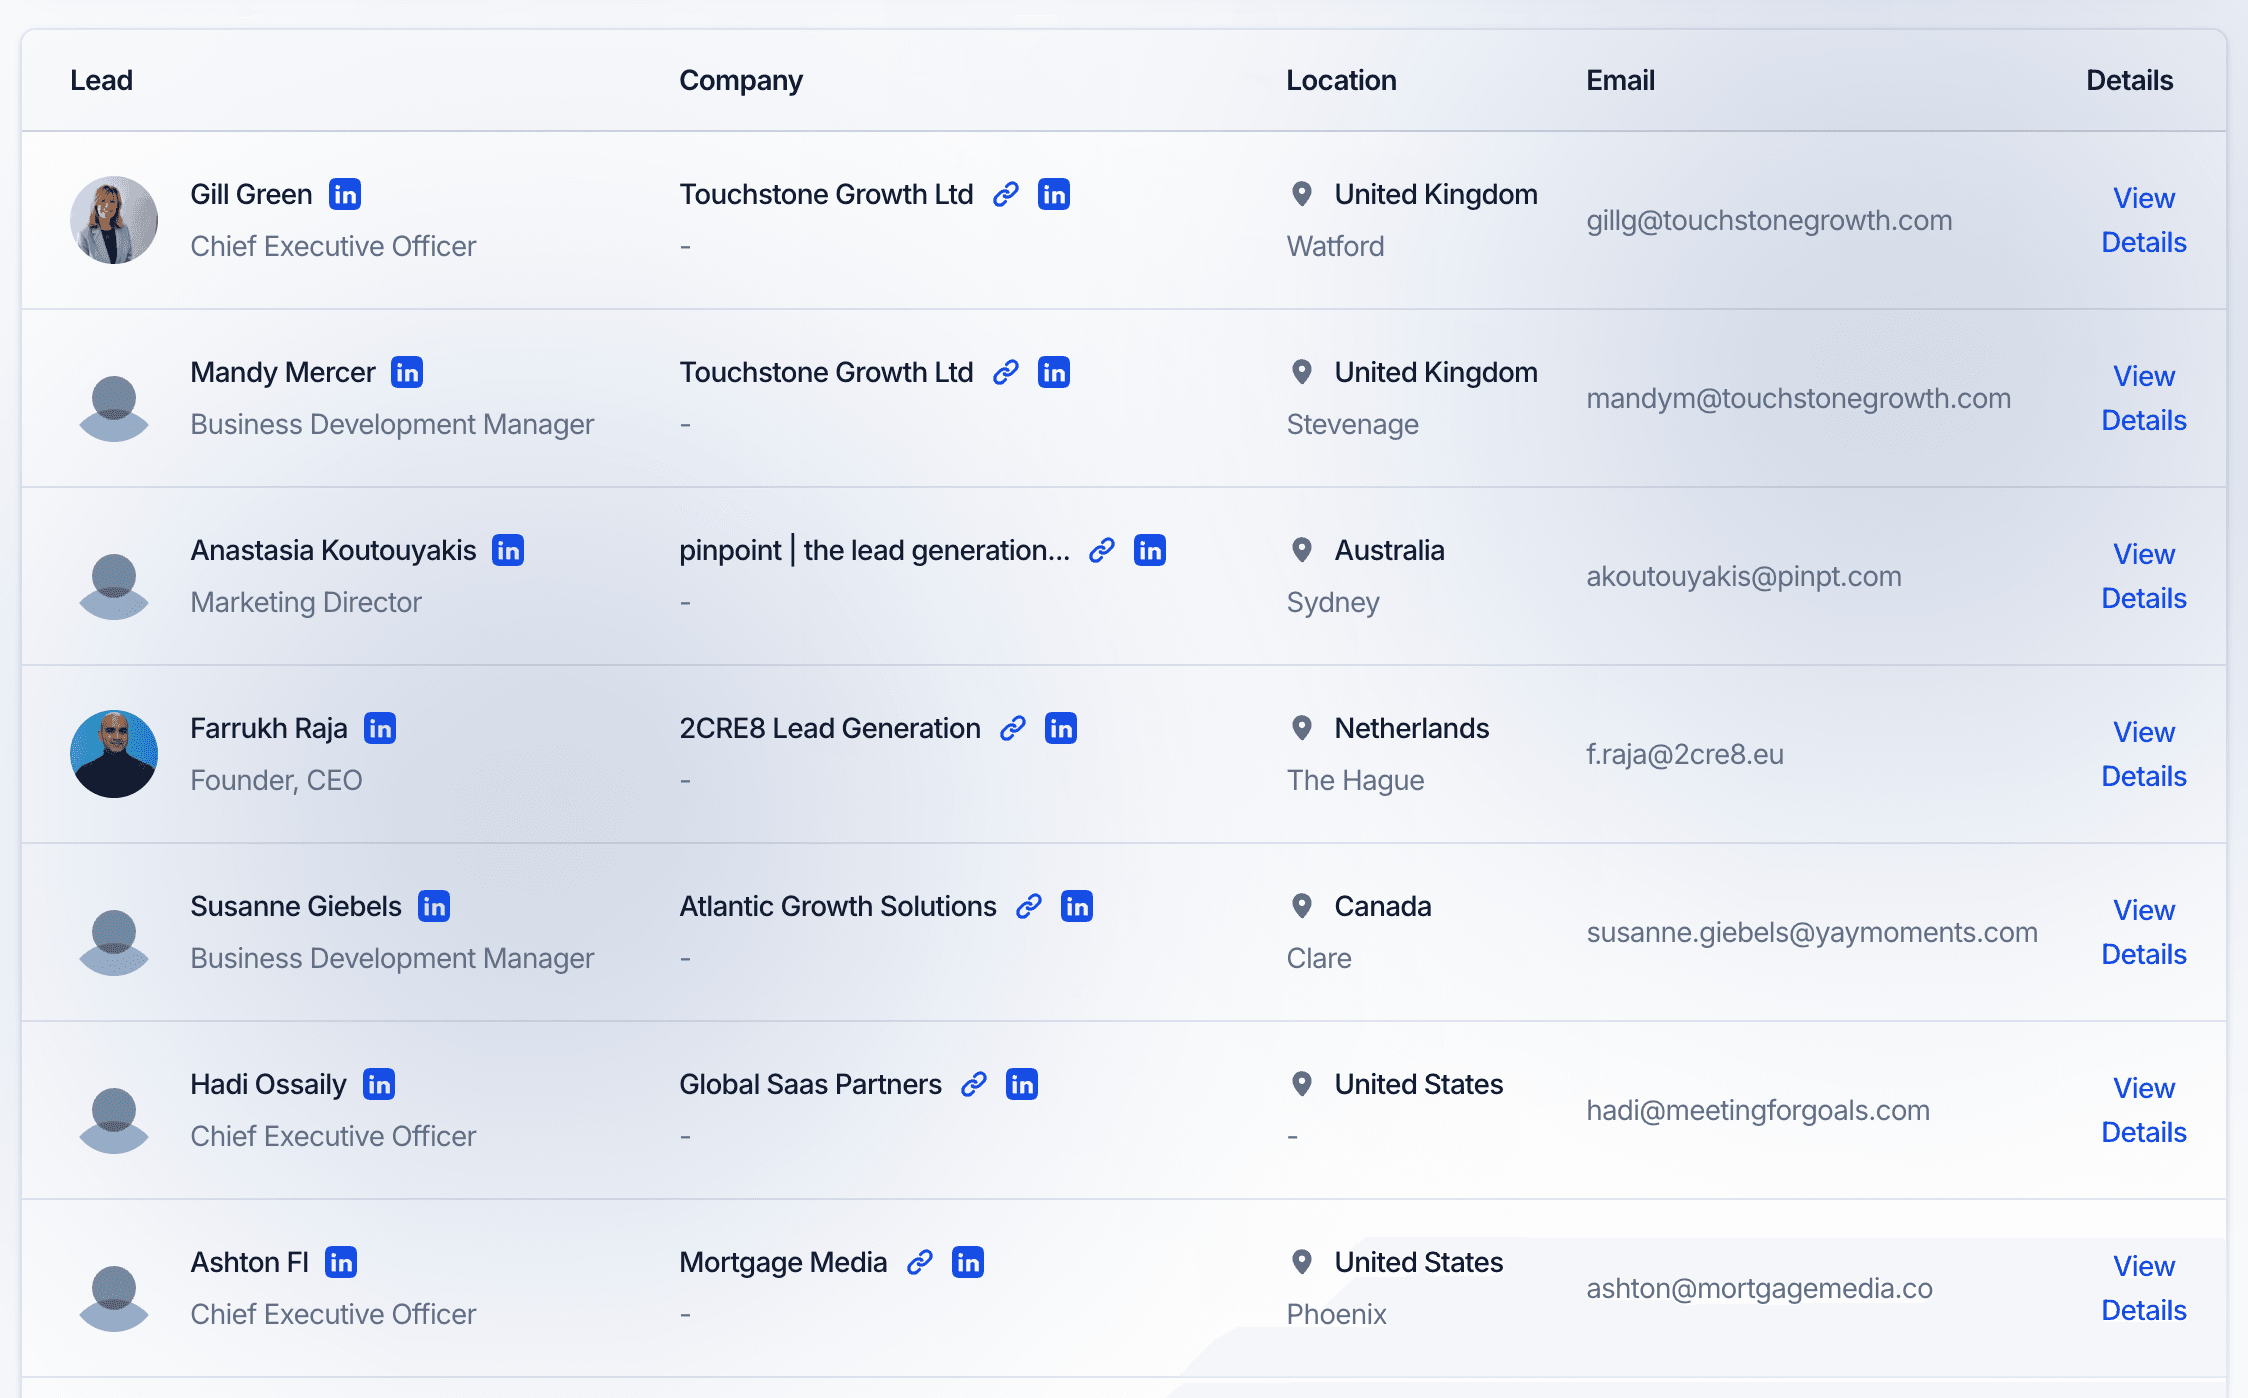The width and height of the screenshot is (2248, 1398).
Task: Open Farrukh Raja's LinkedIn icon
Action: (380, 728)
